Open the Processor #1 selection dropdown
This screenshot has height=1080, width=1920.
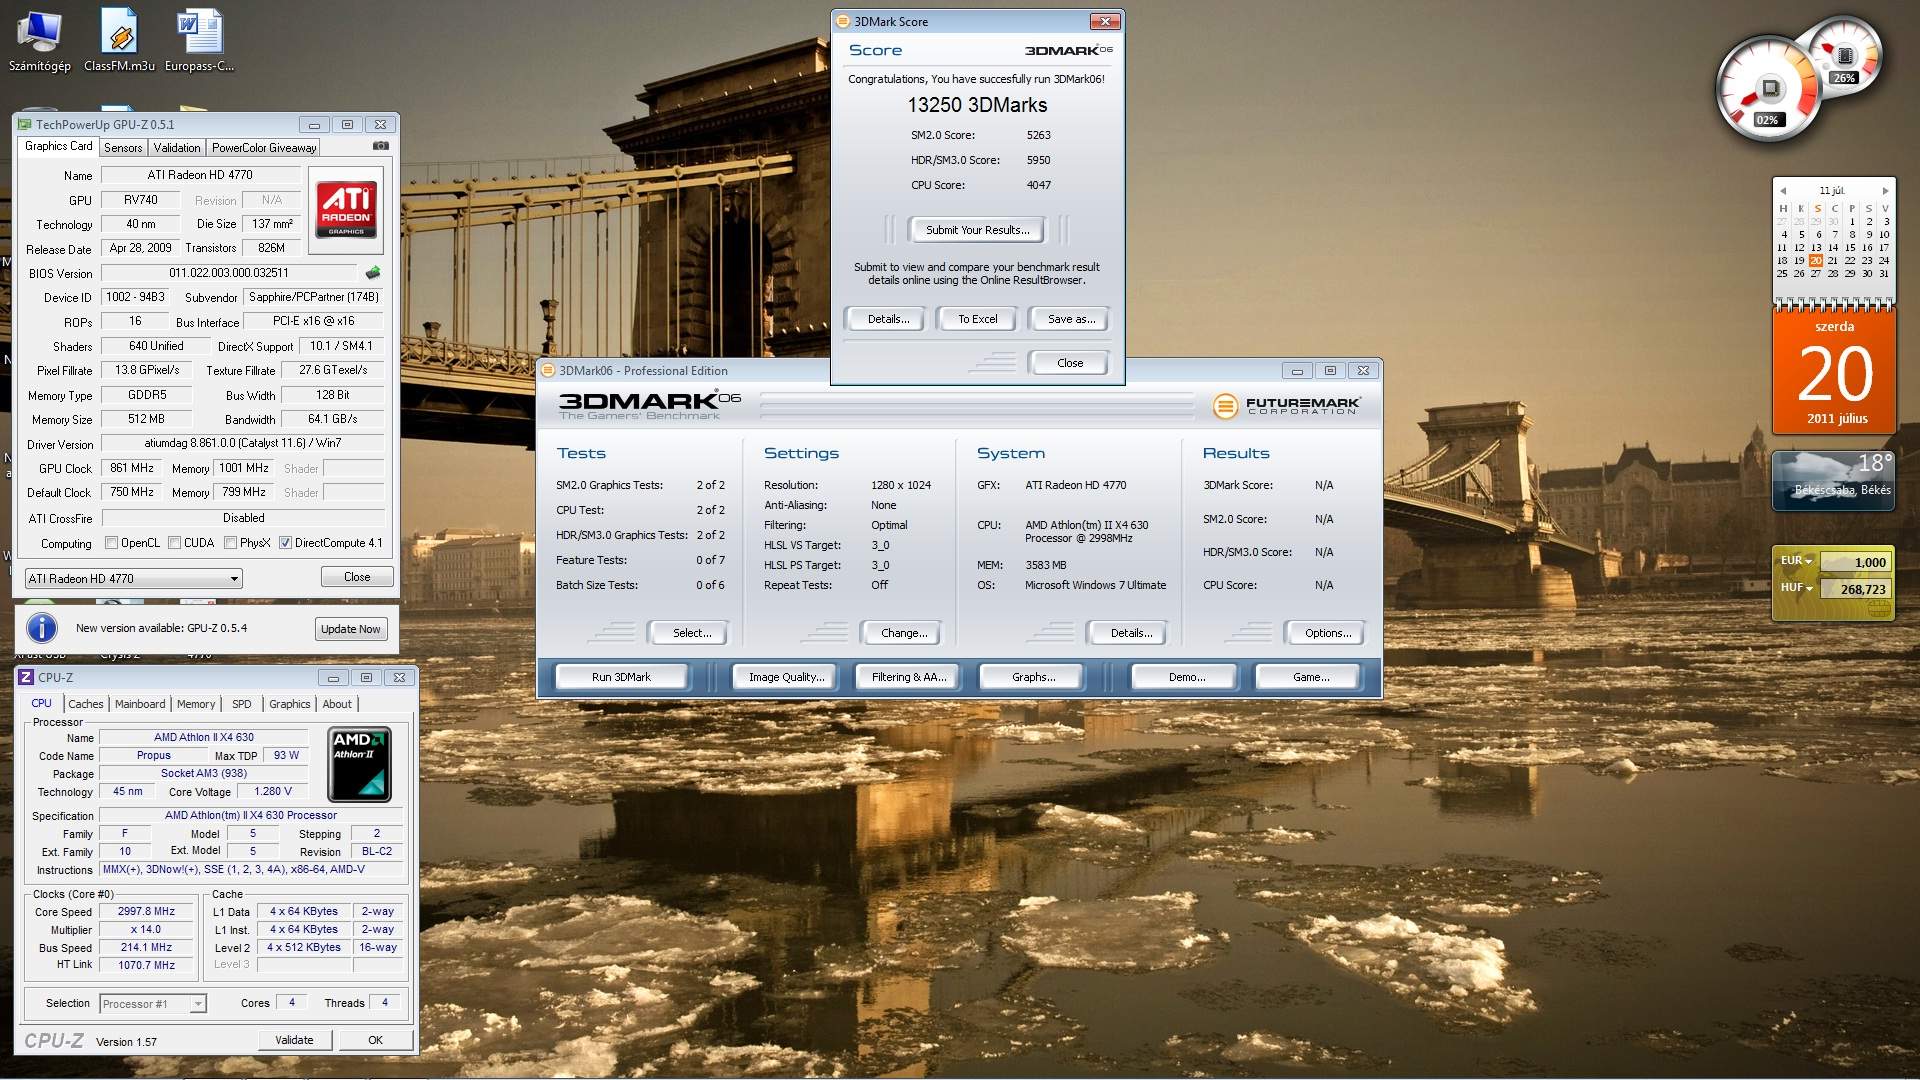(x=153, y=1003)
